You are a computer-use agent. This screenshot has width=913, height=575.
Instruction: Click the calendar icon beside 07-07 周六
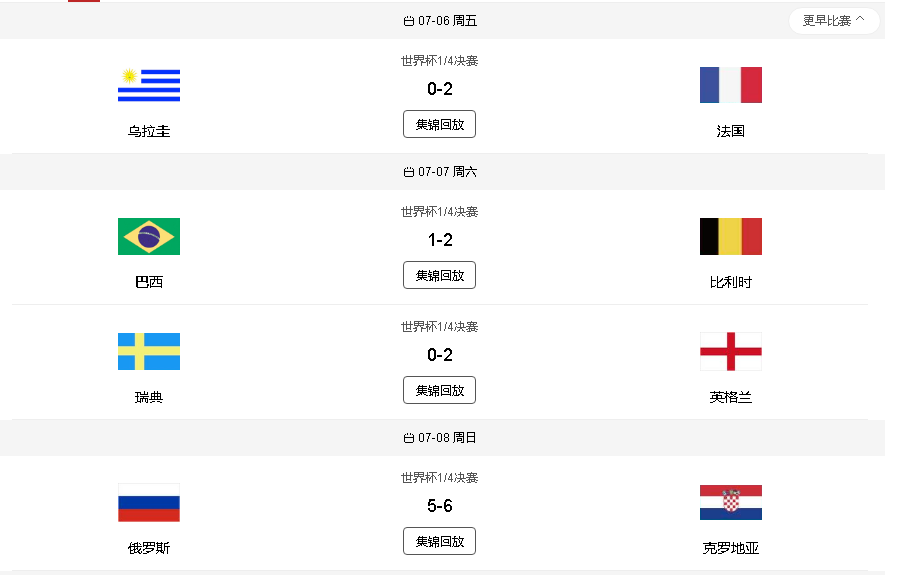coord(409,172)
